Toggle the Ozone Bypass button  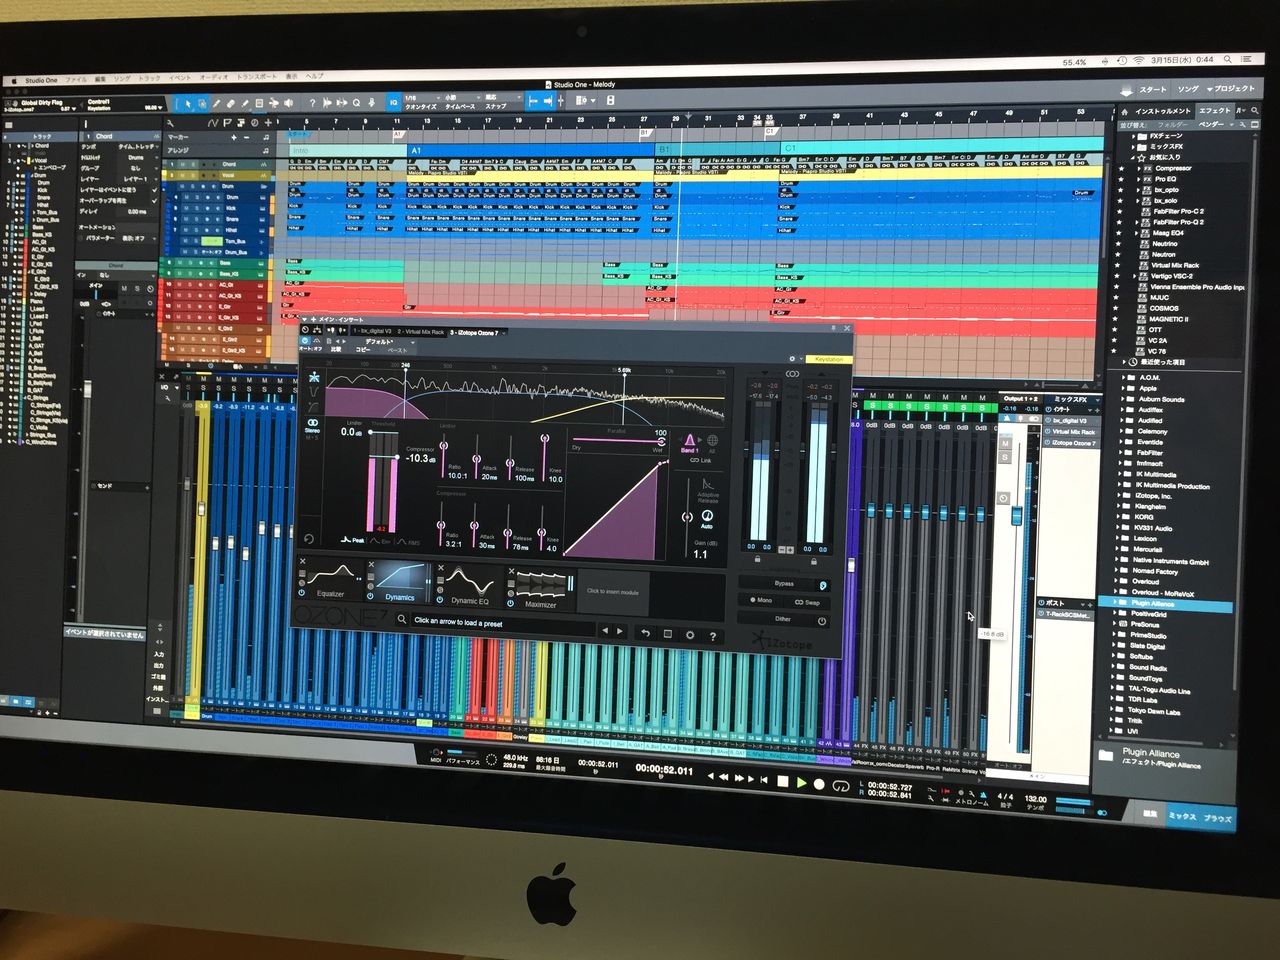pos(785,583)
